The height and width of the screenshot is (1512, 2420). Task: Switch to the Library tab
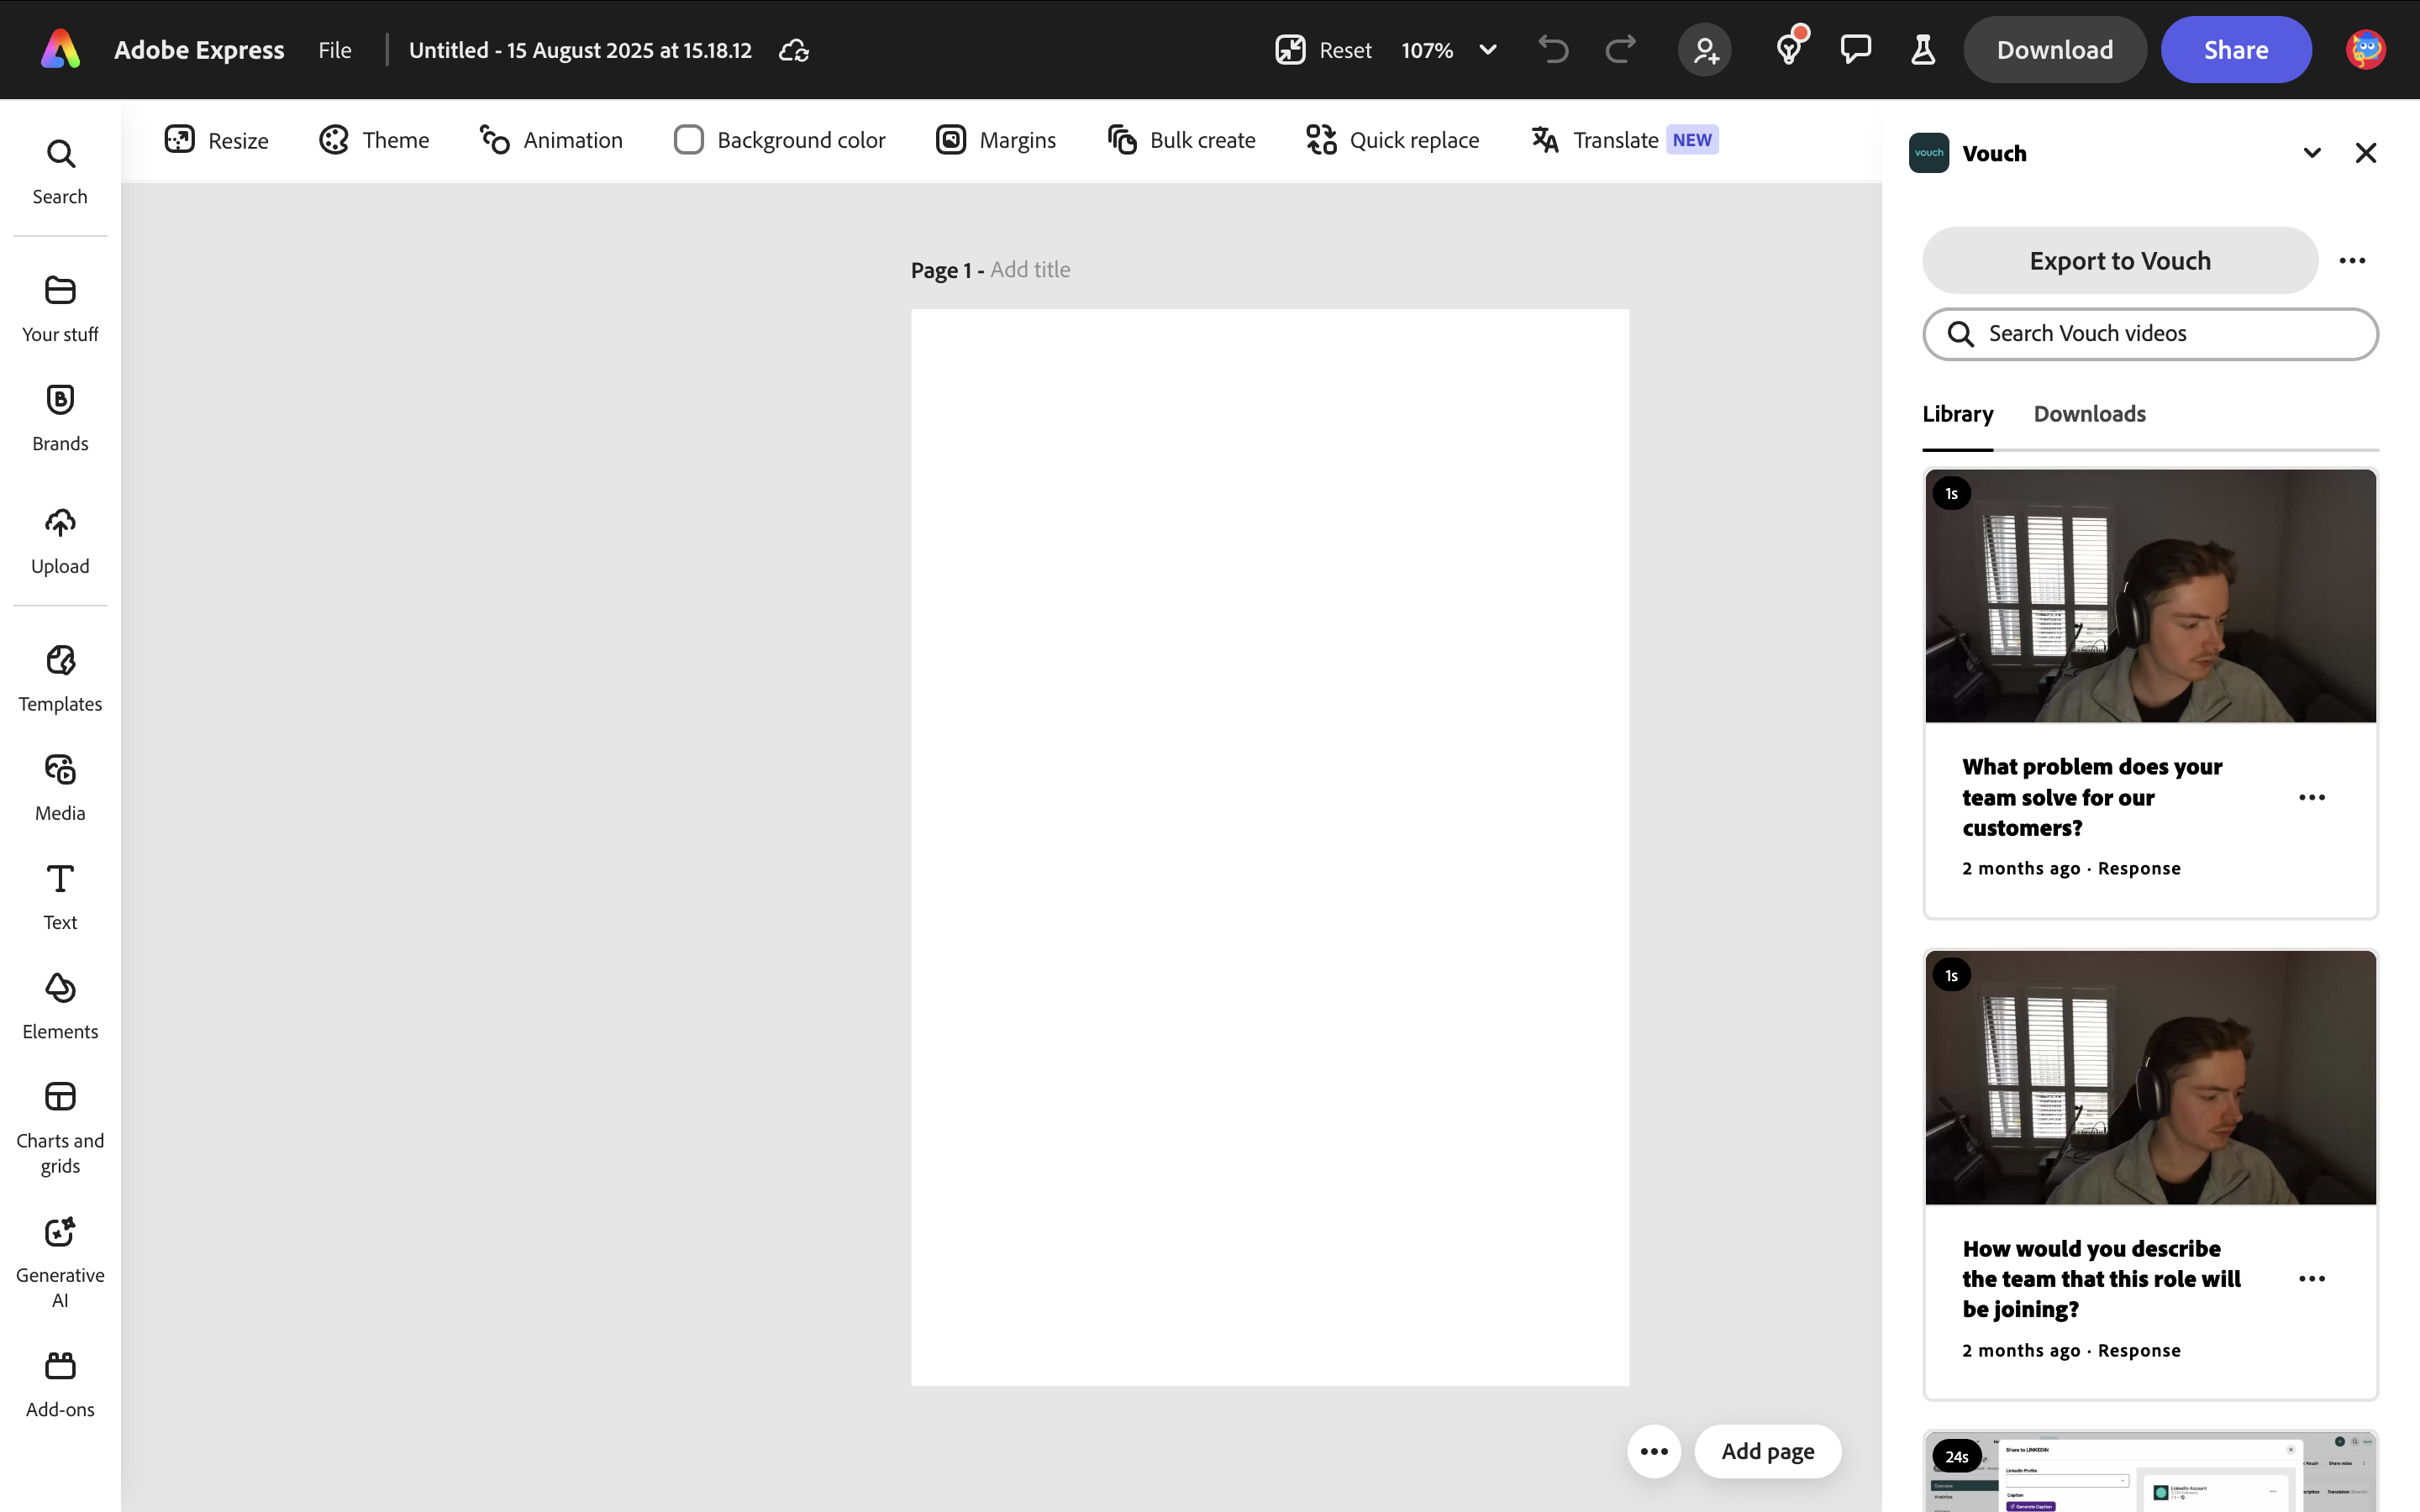[x=1958, y=414]
